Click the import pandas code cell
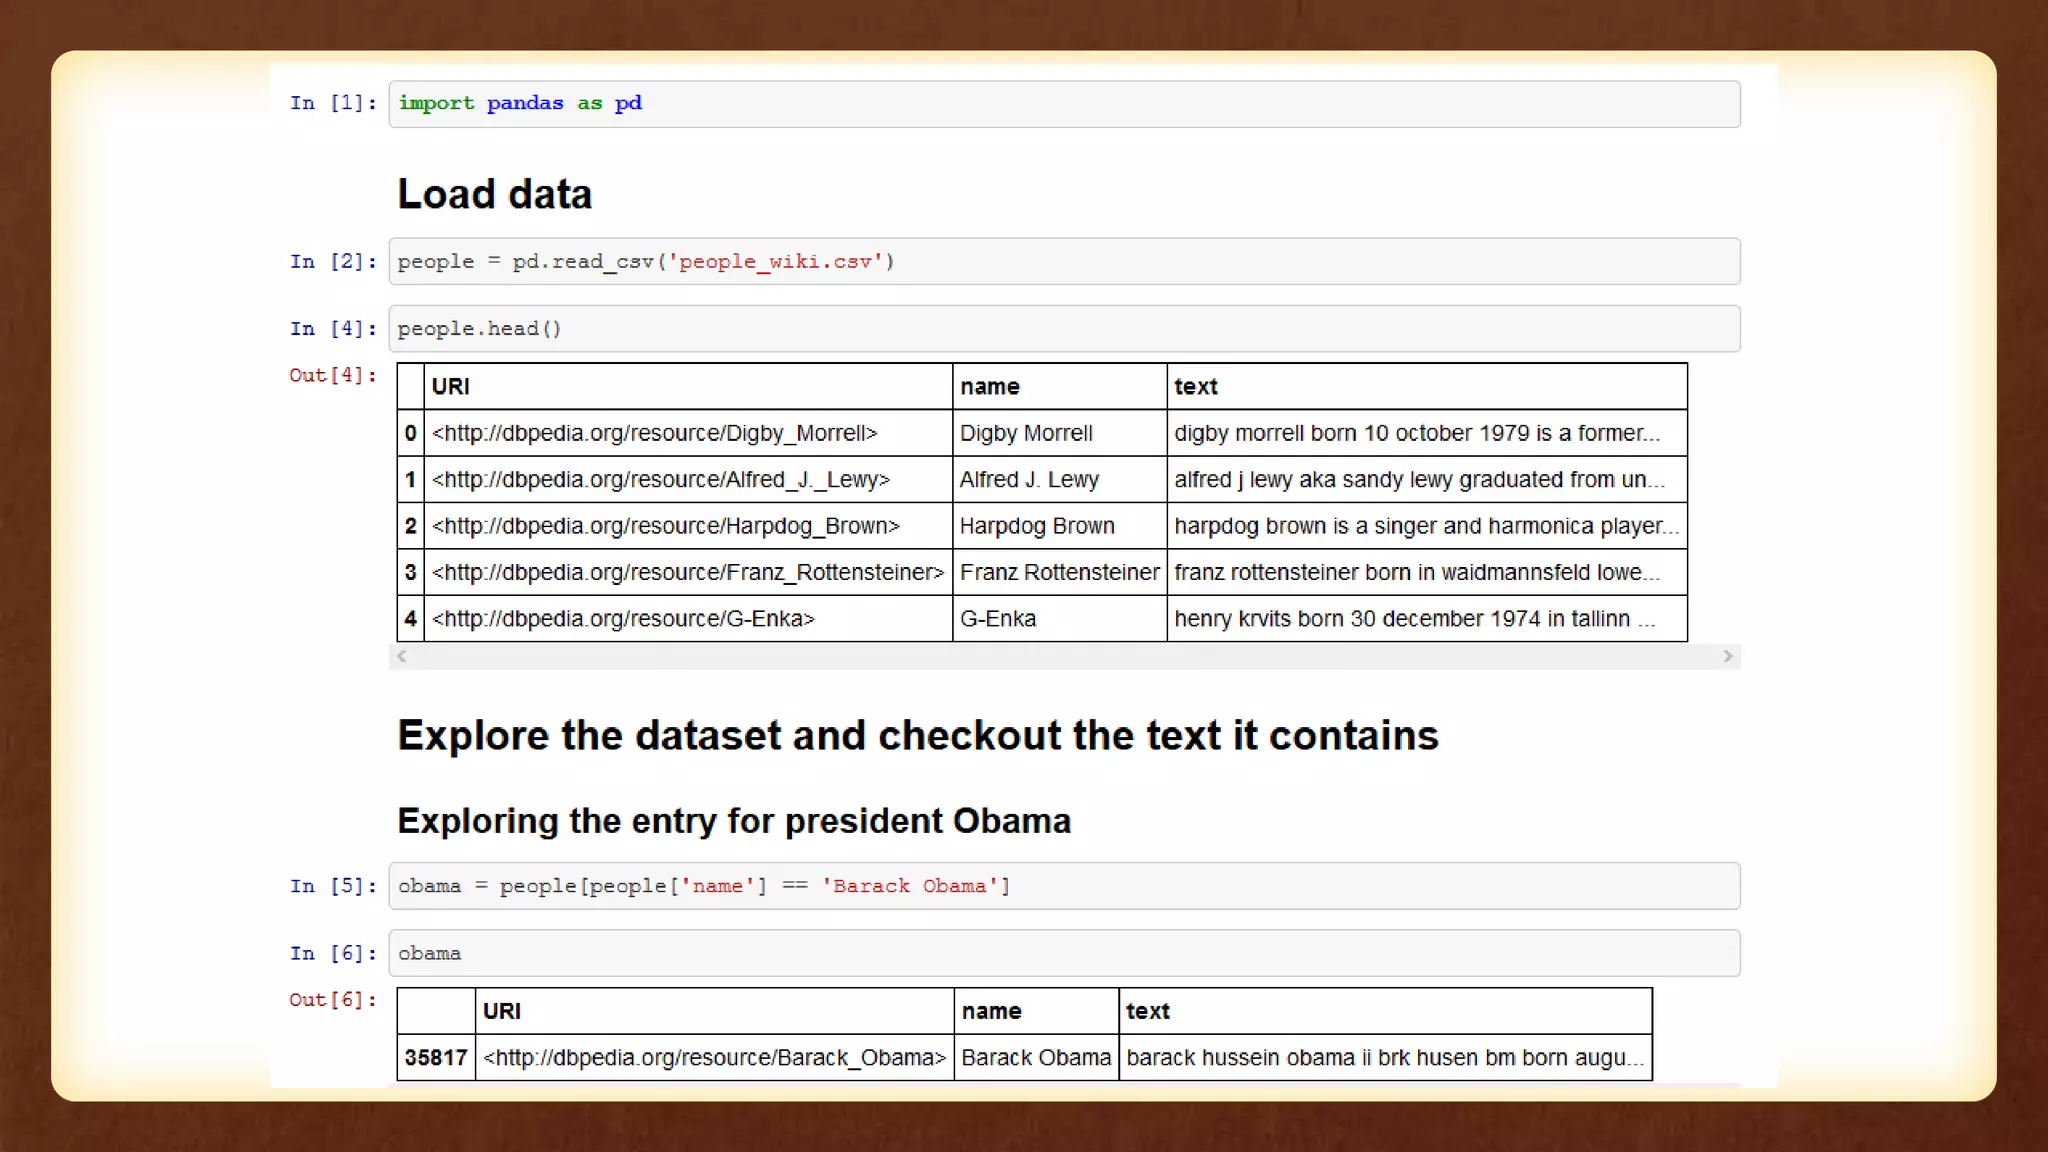 1064,104
